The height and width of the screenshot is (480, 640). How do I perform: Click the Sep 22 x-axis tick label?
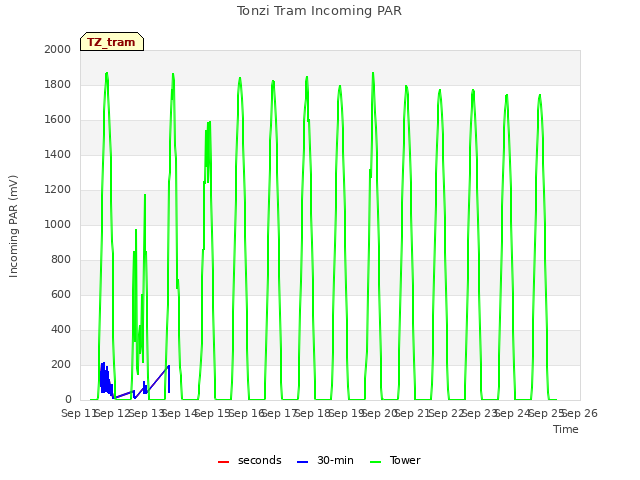point(447,413)
